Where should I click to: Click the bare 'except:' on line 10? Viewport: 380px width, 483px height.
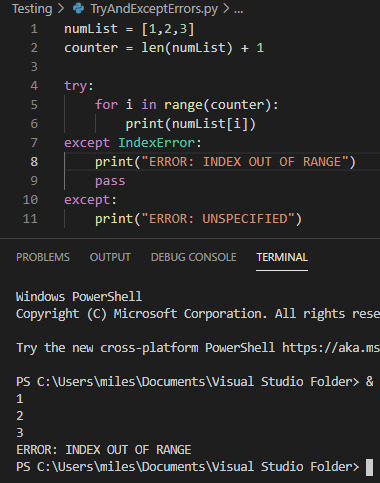click(x=91, y=200)
